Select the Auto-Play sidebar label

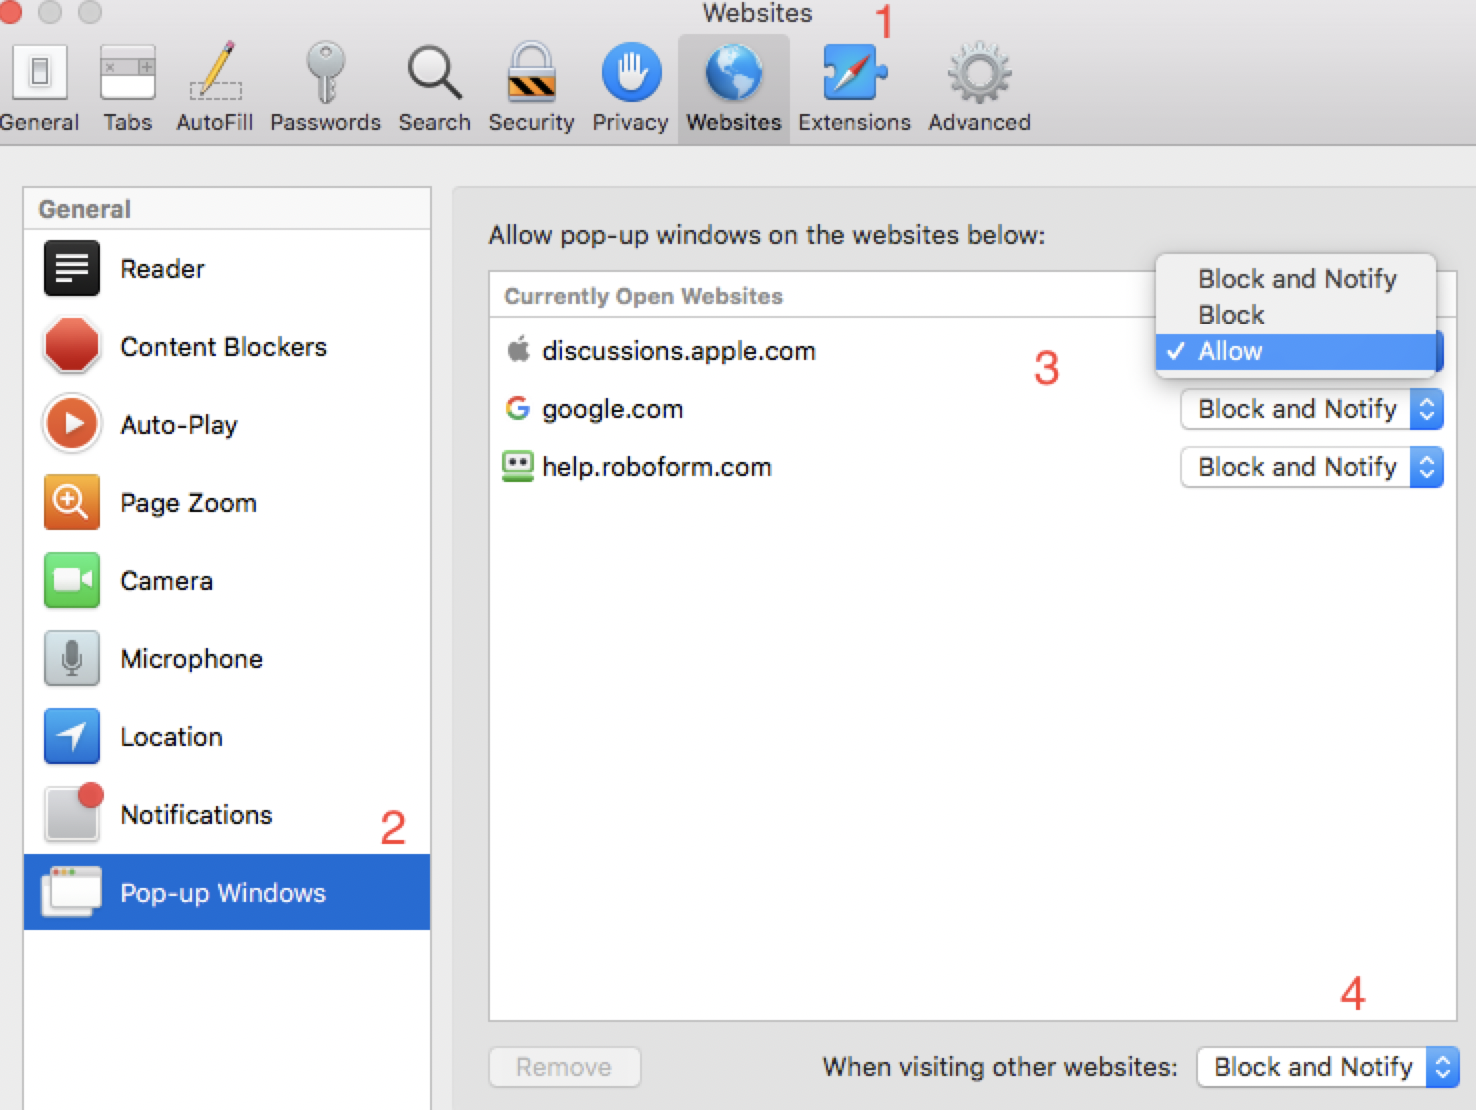179,425
